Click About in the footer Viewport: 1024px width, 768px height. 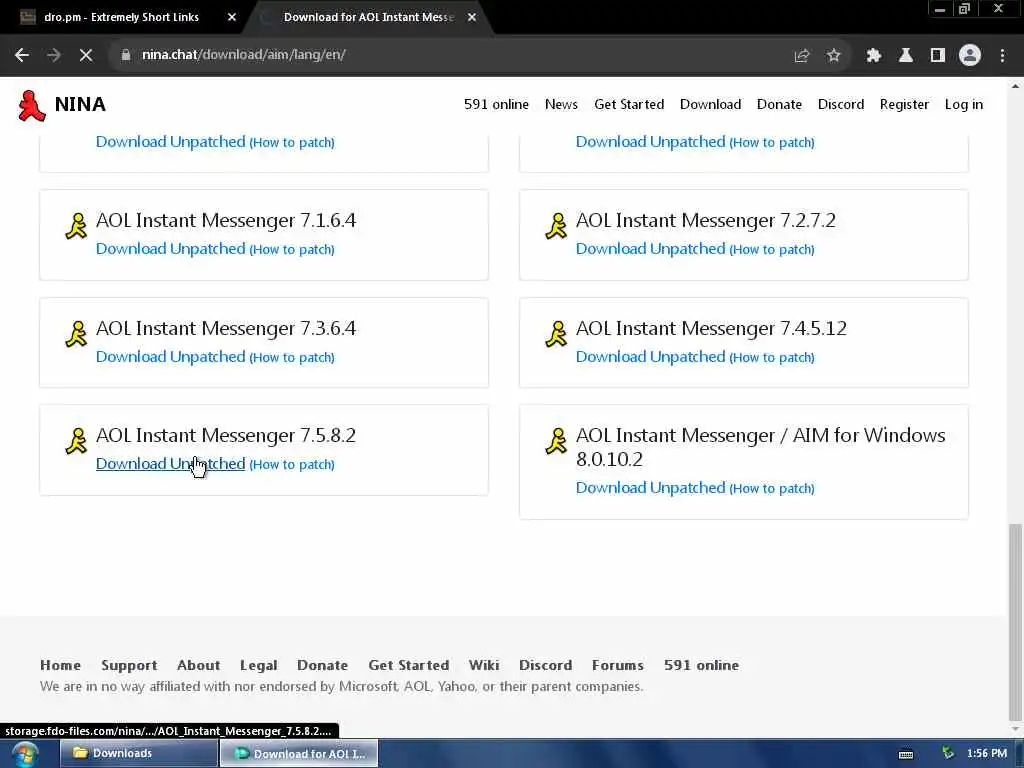(x=199, y=665)
